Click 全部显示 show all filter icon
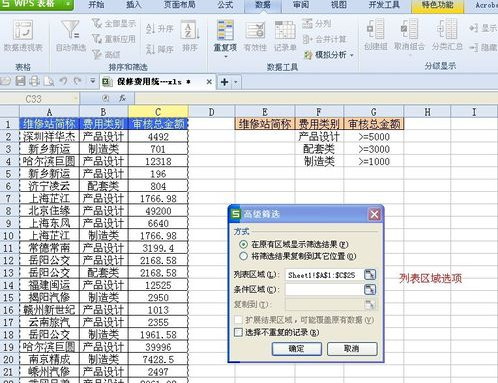 (x=114, y=23)
